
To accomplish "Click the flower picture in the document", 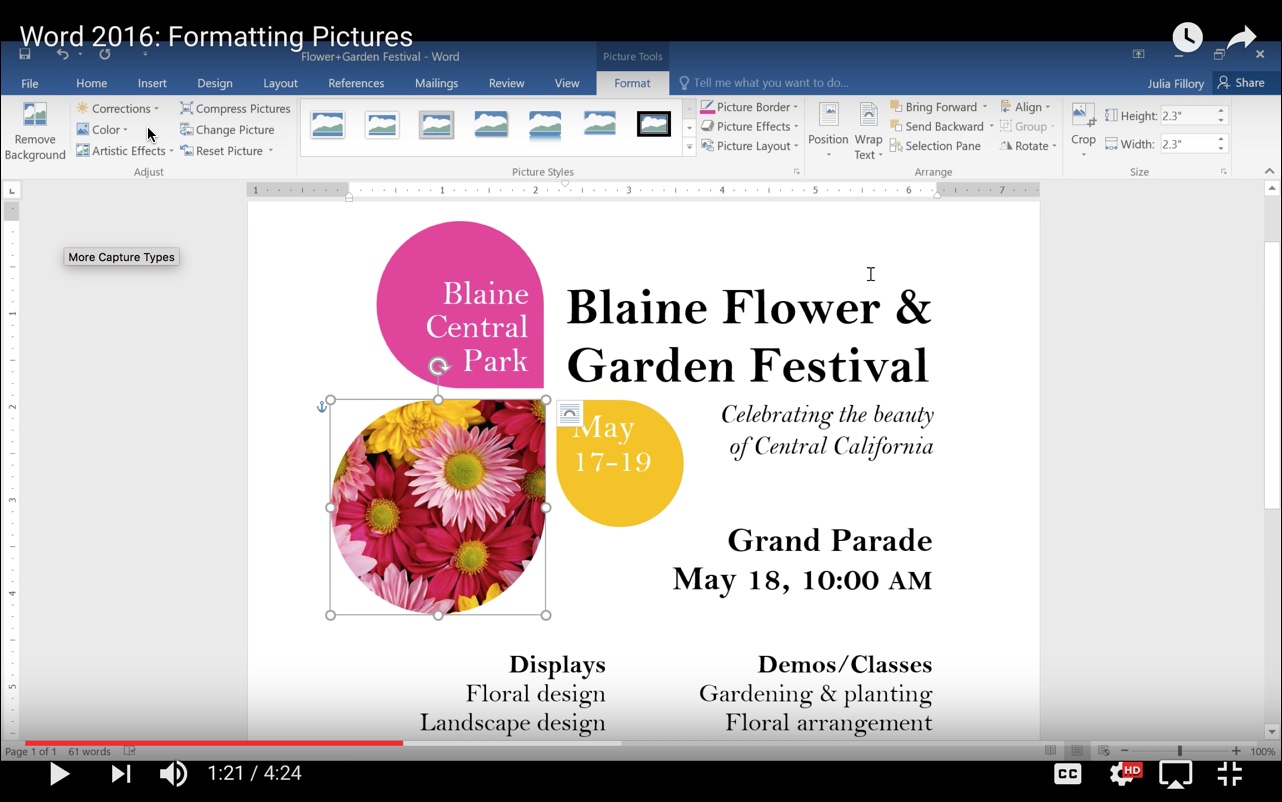I will point(438,507).
